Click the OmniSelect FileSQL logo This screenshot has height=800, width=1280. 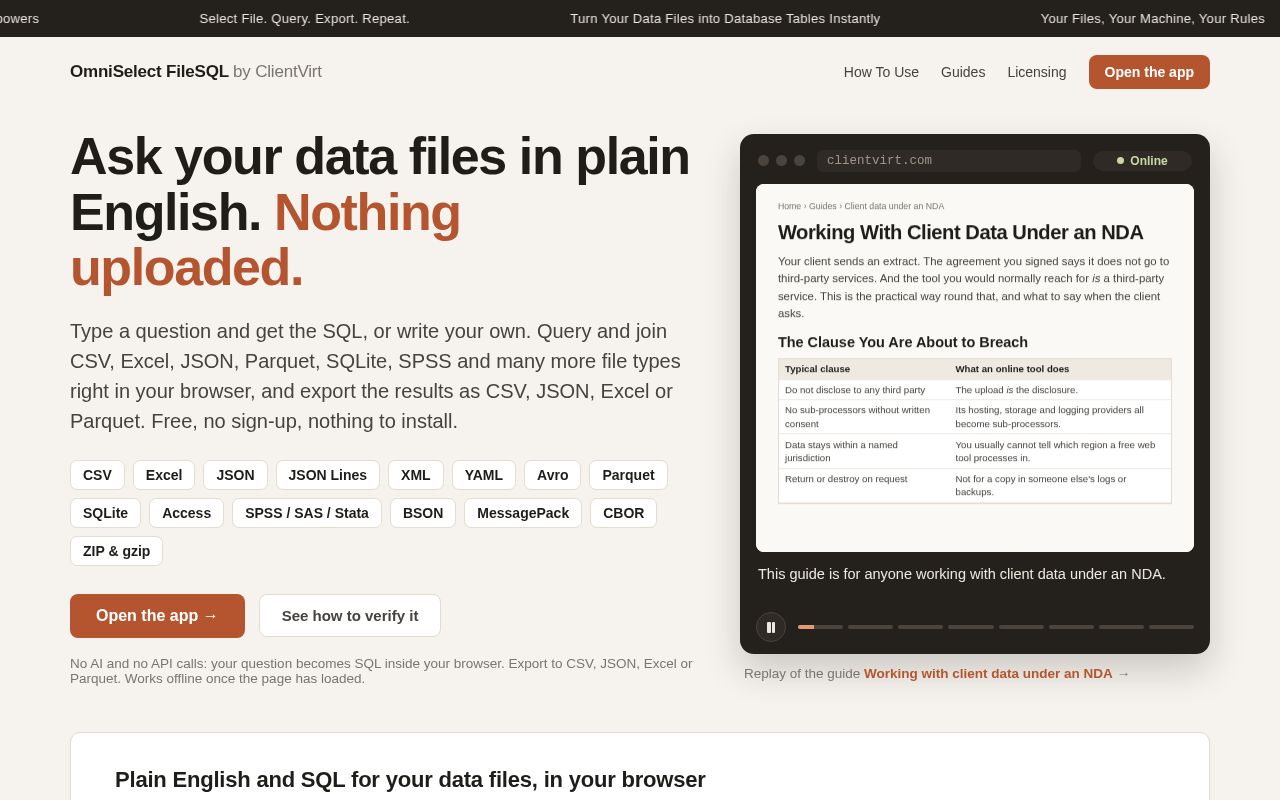pyautogui.click(x=196, y=72)
